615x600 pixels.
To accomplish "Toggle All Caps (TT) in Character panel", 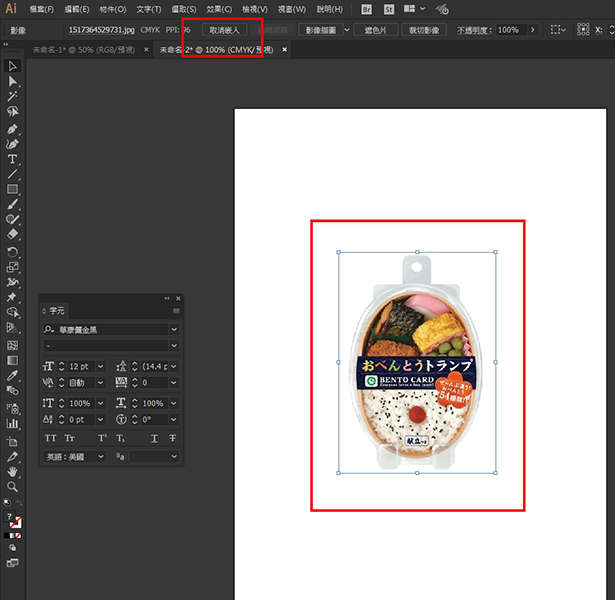I will tap(51, 438).
